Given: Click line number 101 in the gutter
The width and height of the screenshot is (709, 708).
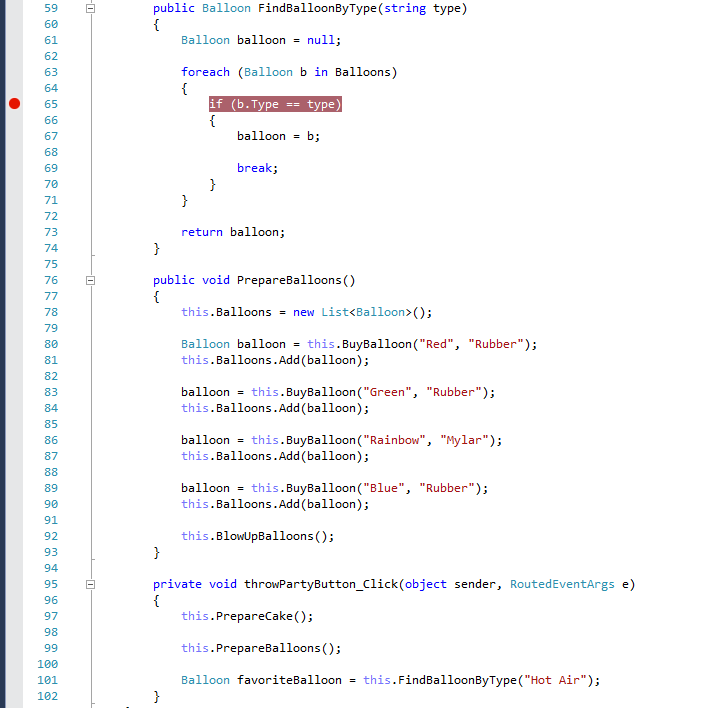Looking at the screenshot, I should pos(47,680).
